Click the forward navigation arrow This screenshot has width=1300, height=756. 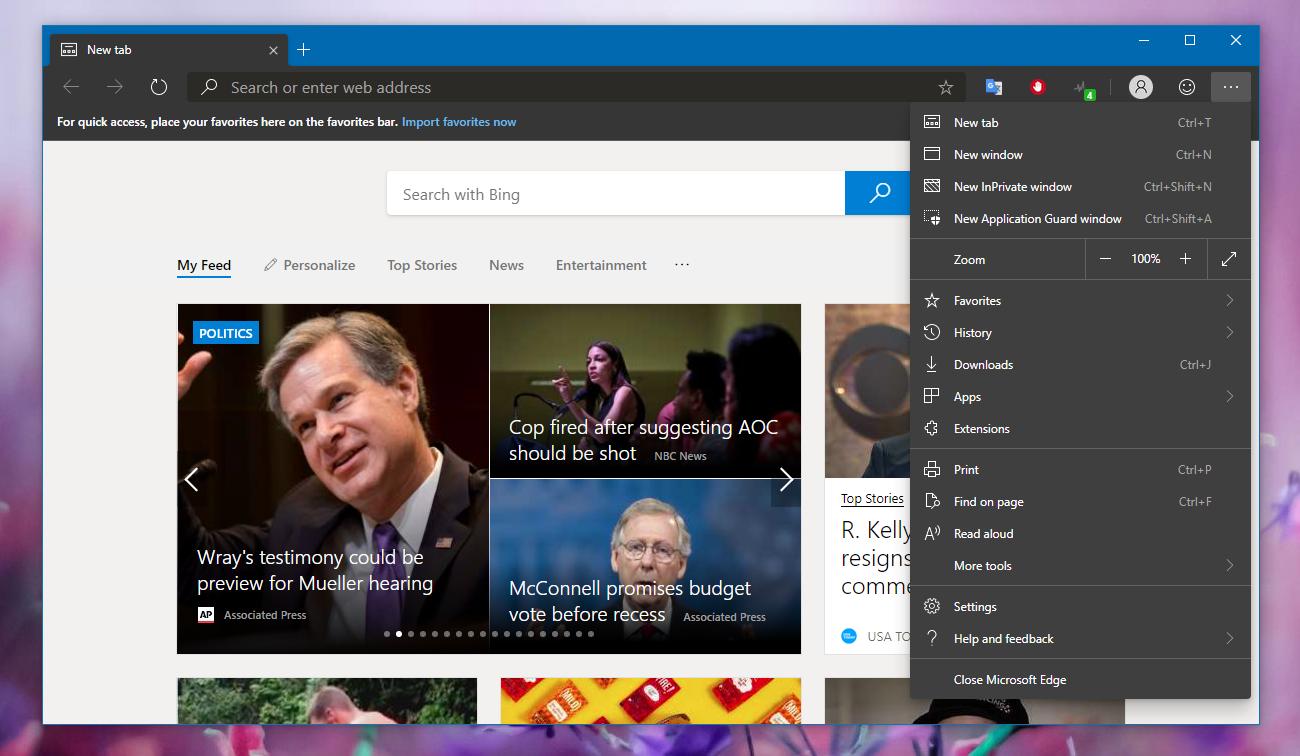tap(115, 87)
